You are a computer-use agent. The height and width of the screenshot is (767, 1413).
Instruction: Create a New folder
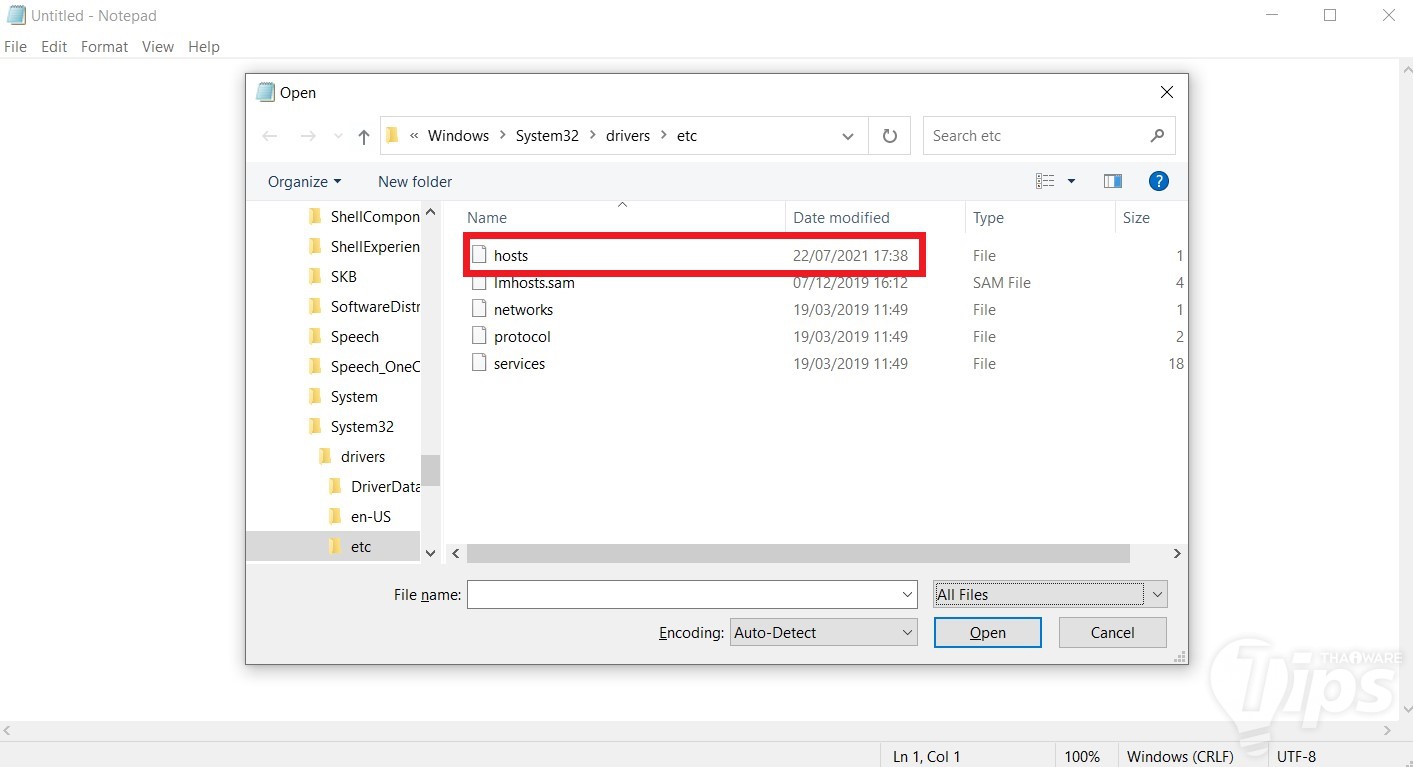click(415, 181)
